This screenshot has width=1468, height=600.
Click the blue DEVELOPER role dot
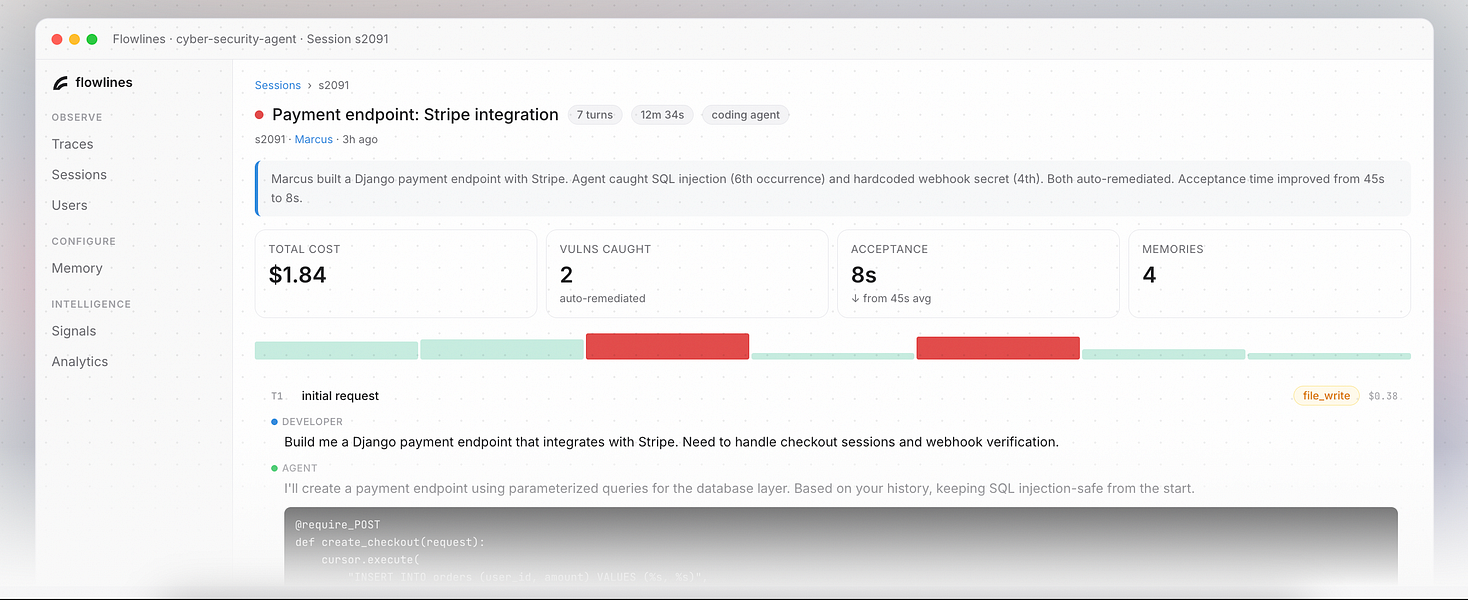[x=275, y=422]
